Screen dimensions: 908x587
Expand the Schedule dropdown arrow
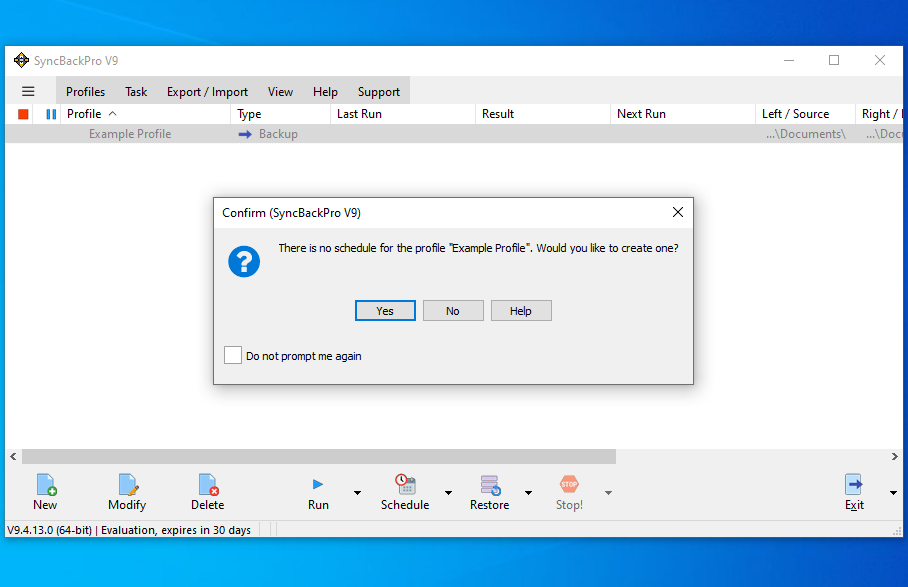[x=448, y=493]
